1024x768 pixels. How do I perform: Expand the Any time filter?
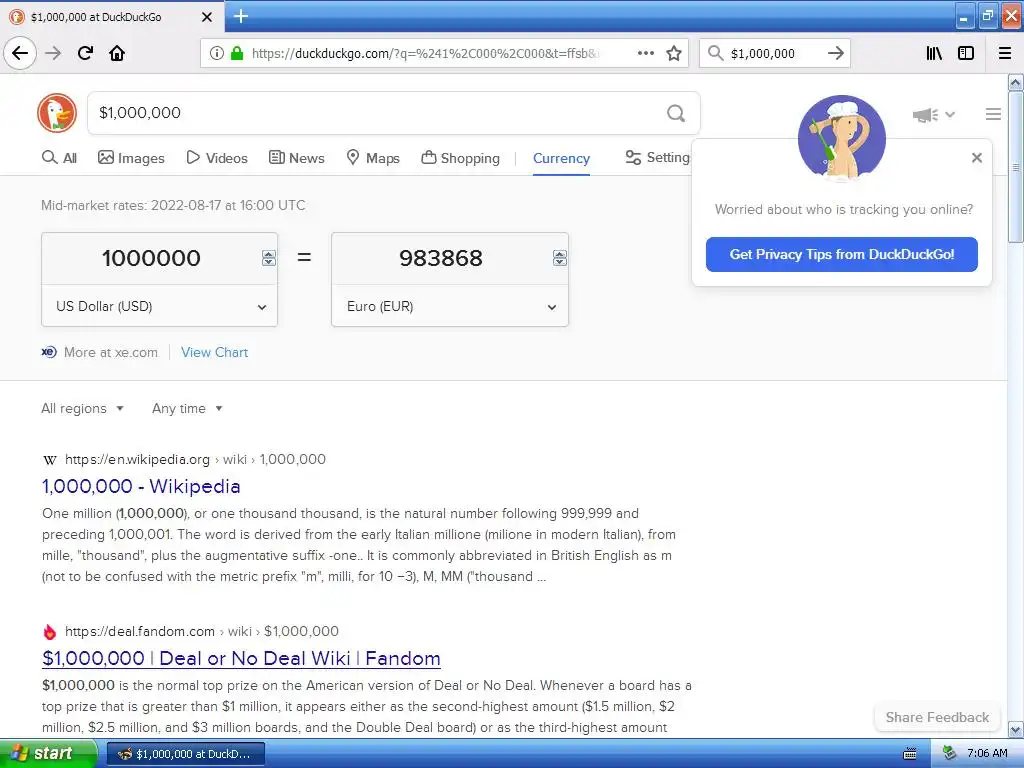point(187,408)
